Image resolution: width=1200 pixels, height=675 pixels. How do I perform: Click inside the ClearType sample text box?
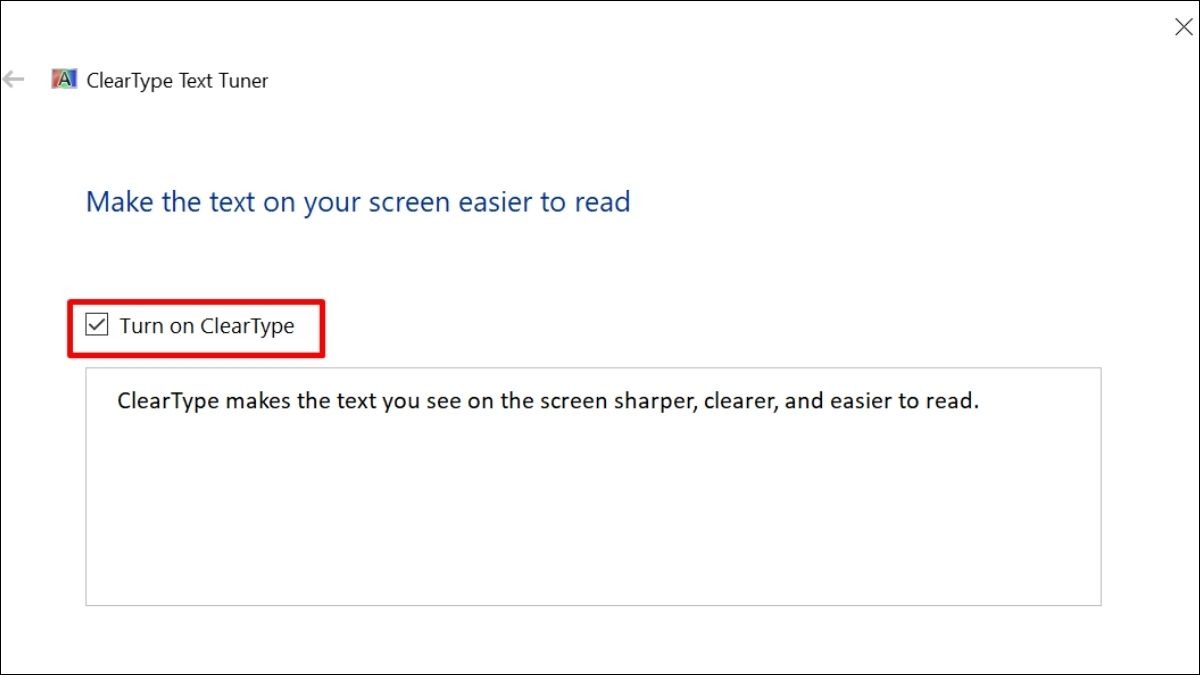point(593,486)
